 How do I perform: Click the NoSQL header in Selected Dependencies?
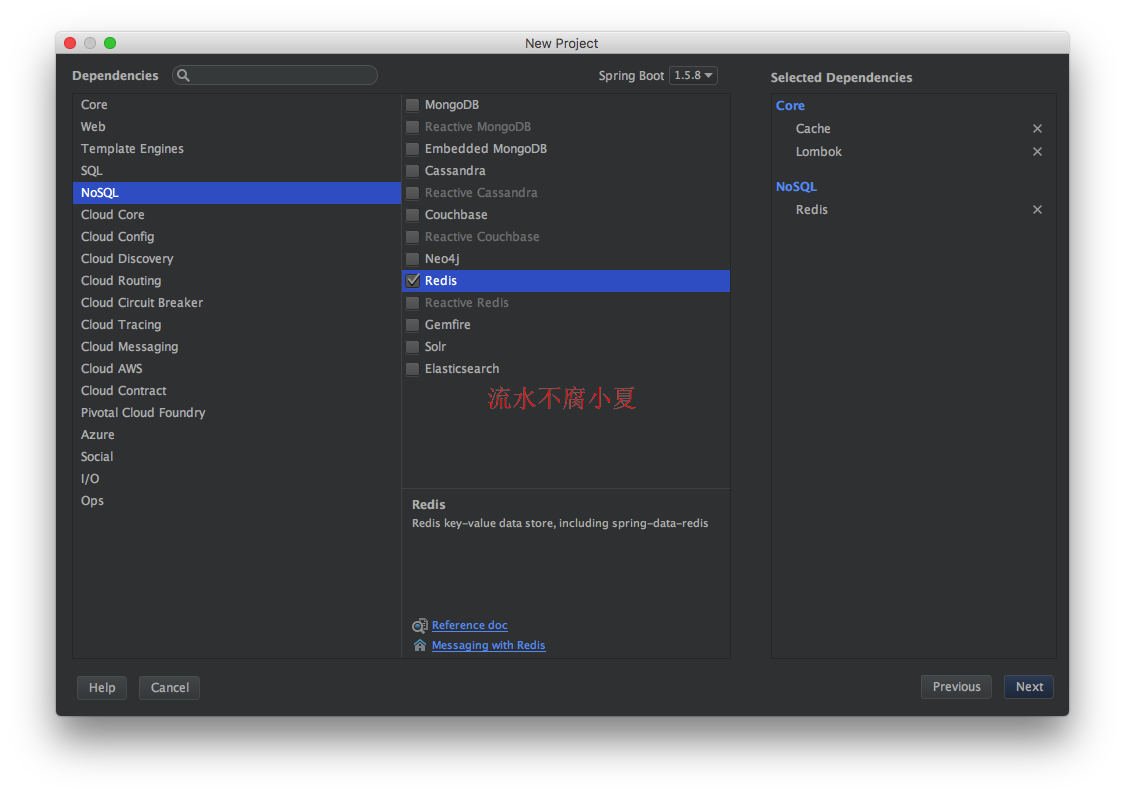tap(796, 187)
